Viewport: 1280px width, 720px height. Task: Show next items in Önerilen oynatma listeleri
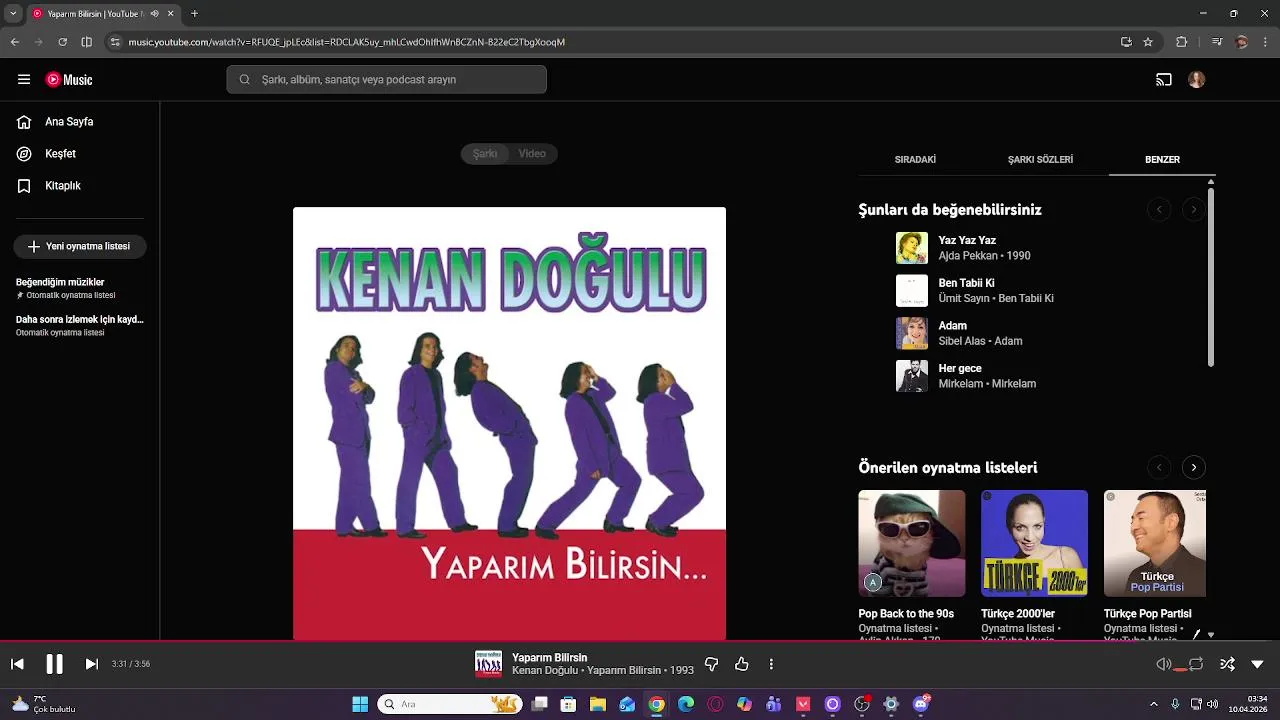click(1193, 467)
